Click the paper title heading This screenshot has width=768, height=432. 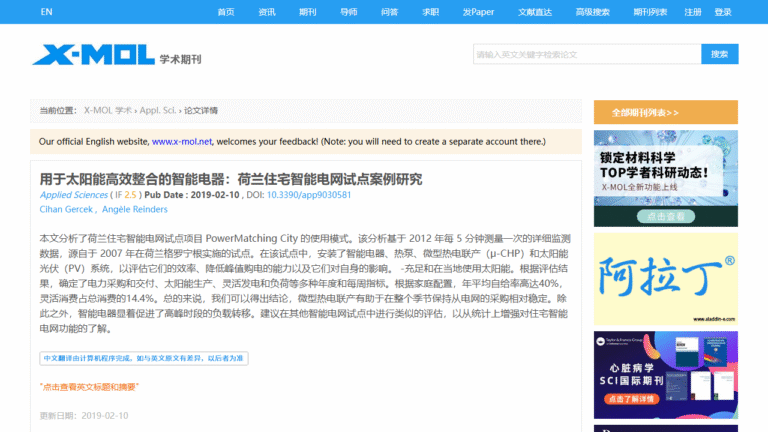point(231,179)
